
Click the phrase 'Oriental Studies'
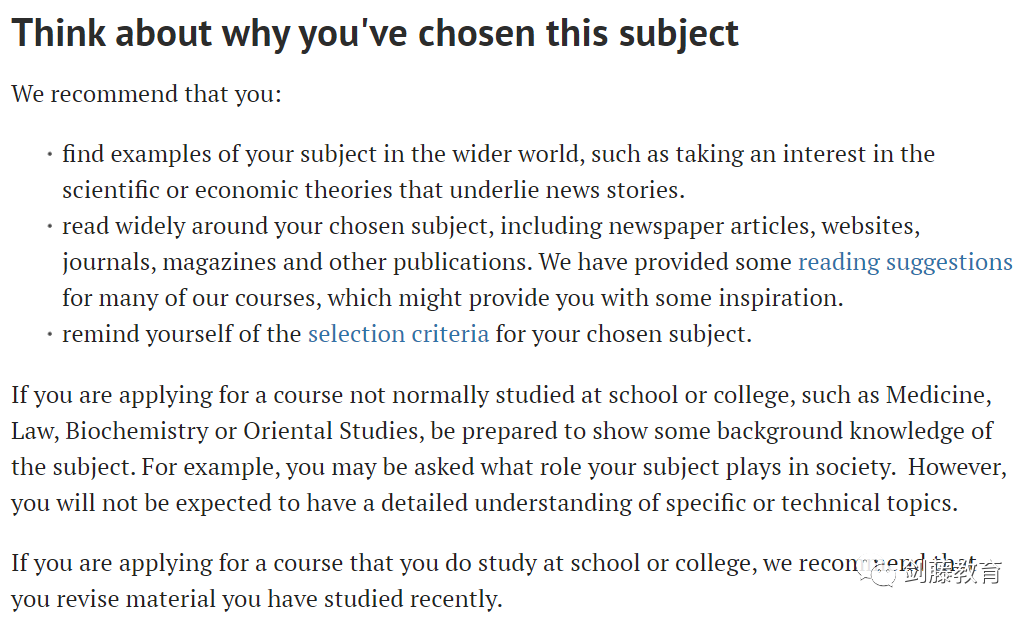click(331, 431)
